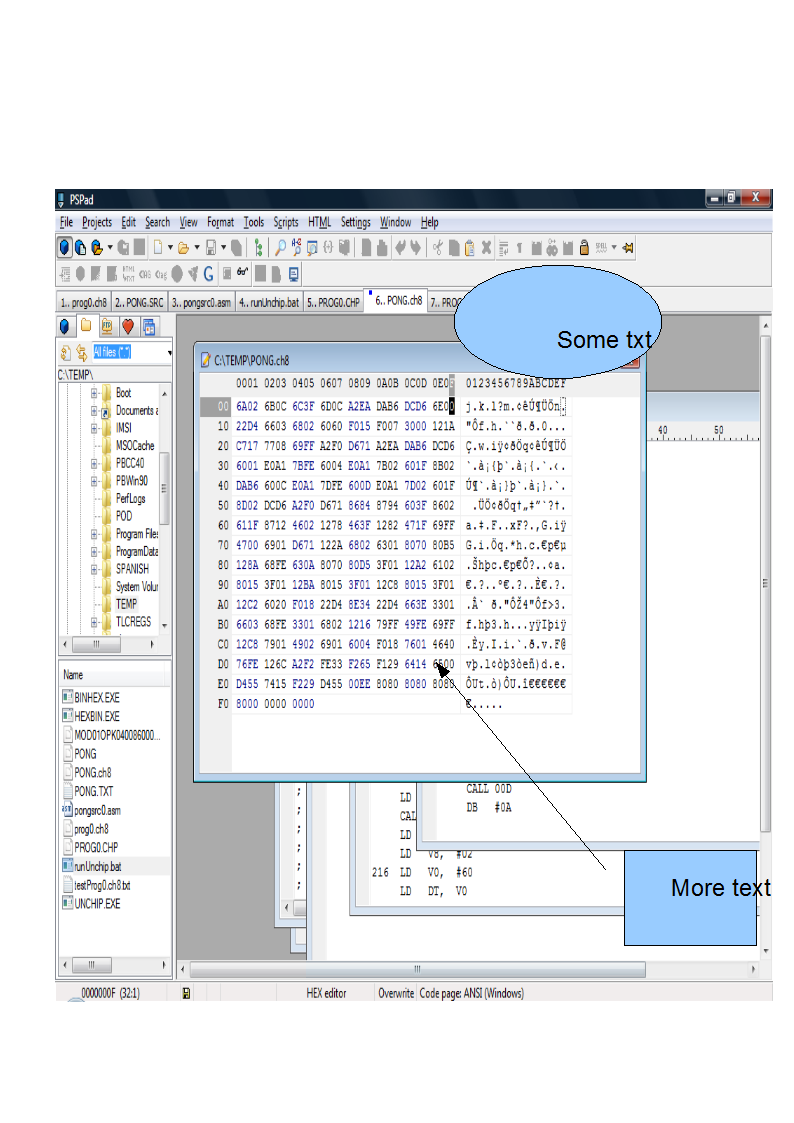Click the New file page icon
The width and height of the screenshot is (794, 1123).
coord(158,247)
